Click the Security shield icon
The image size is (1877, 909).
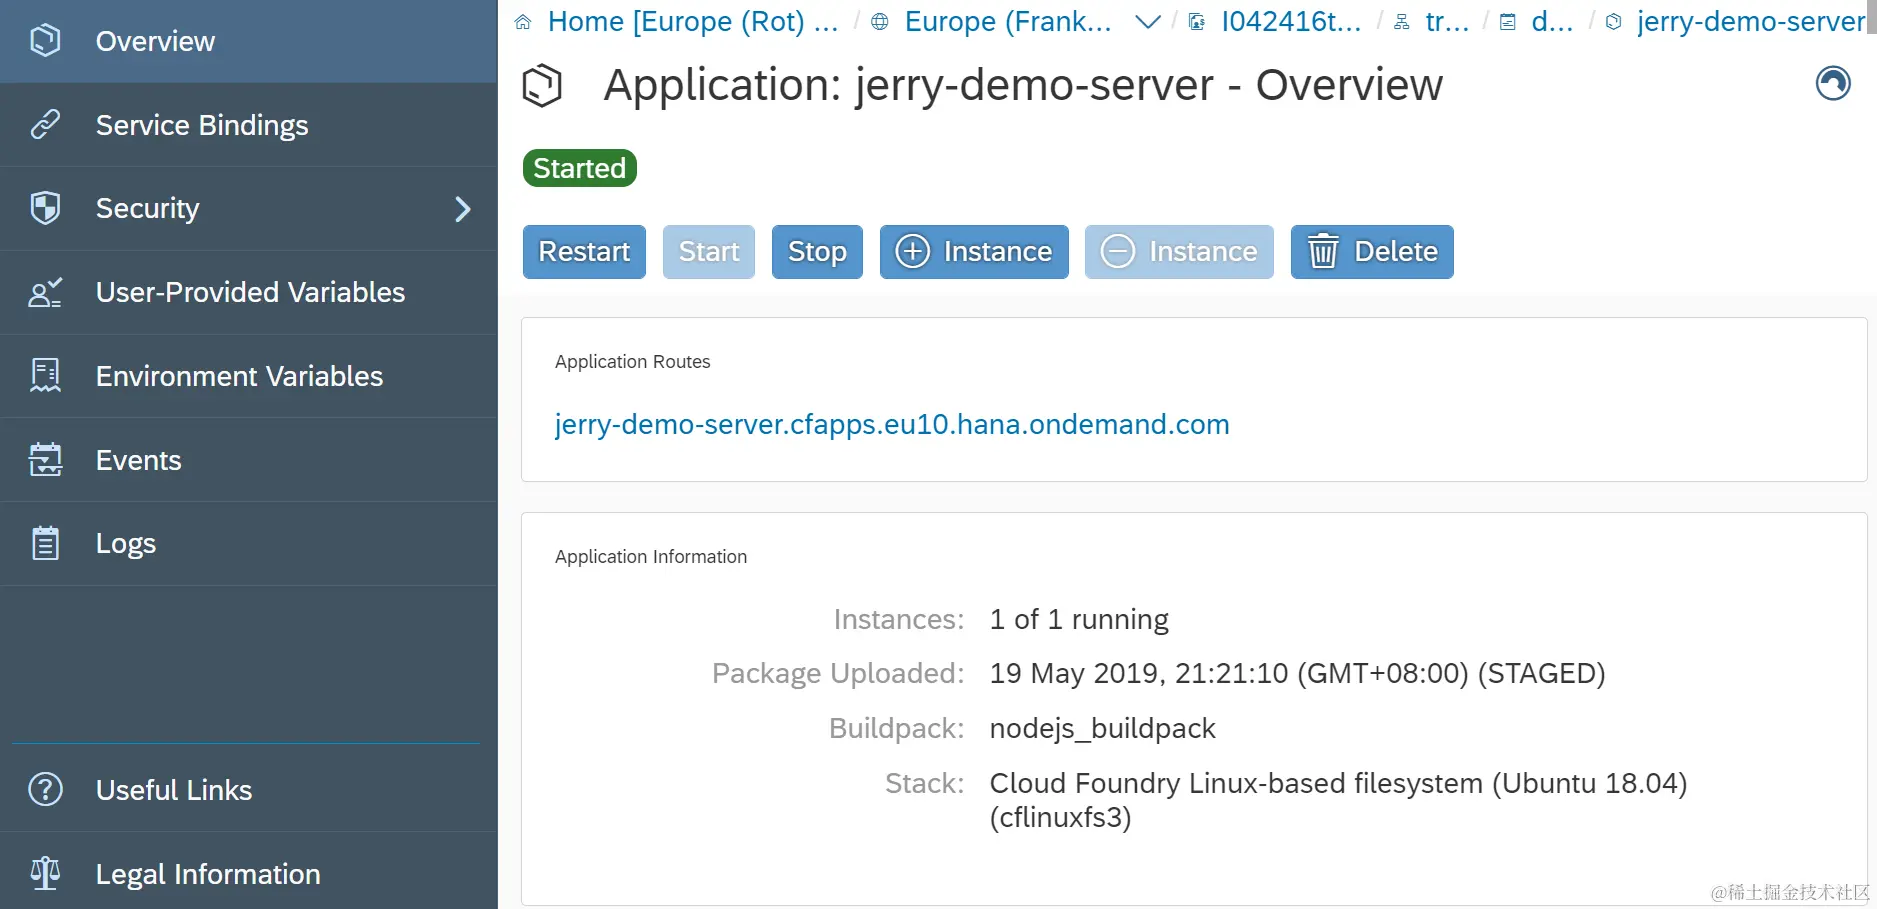[x=44, y=208]
